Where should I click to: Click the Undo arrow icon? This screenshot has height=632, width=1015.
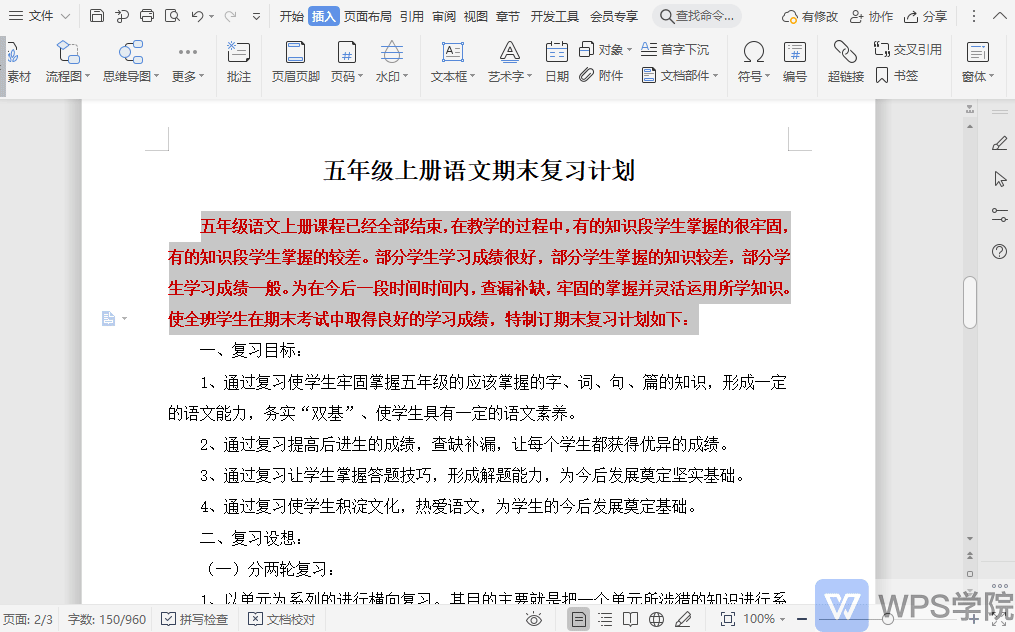[197, 16]
